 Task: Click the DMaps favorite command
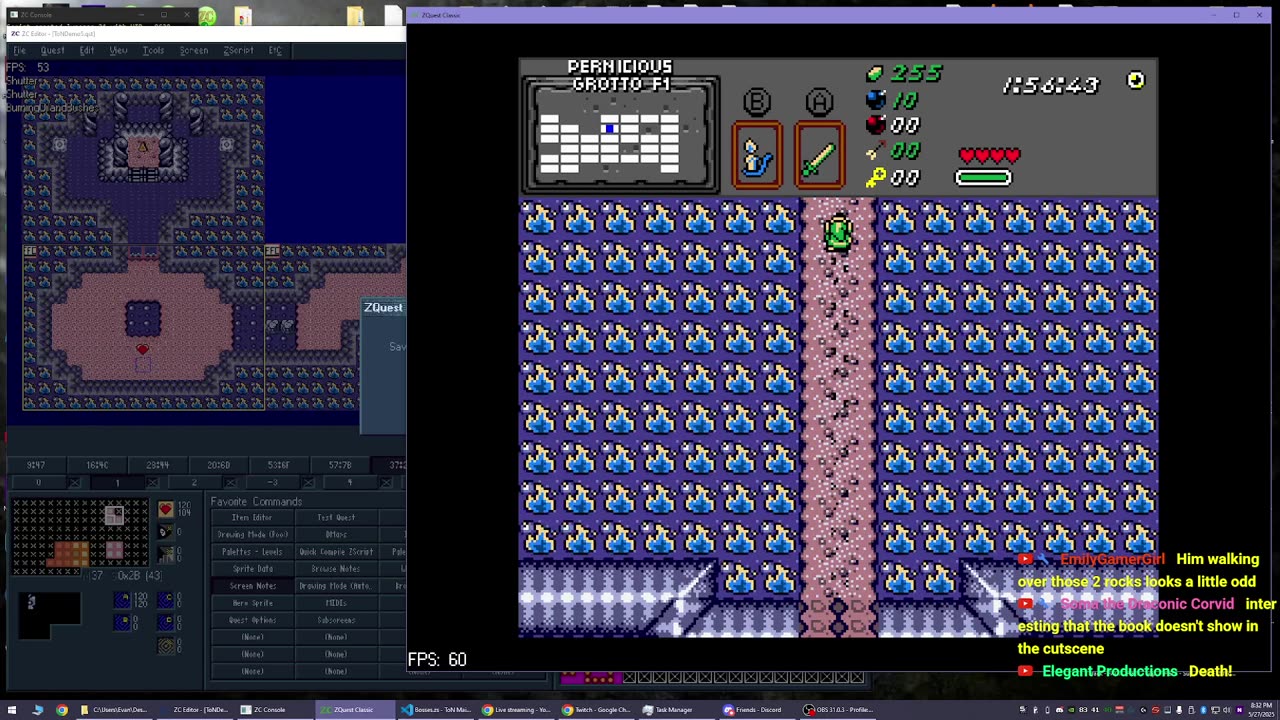(x=336, y=534)
